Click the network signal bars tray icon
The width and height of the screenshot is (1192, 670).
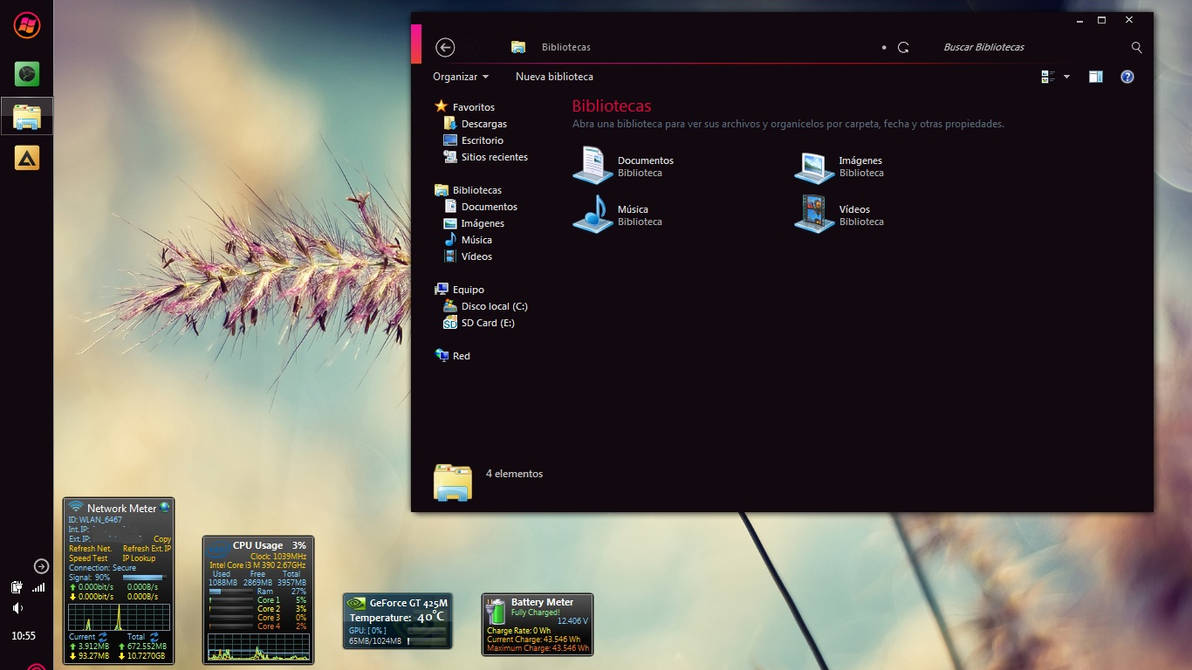(x=39, y=586)
